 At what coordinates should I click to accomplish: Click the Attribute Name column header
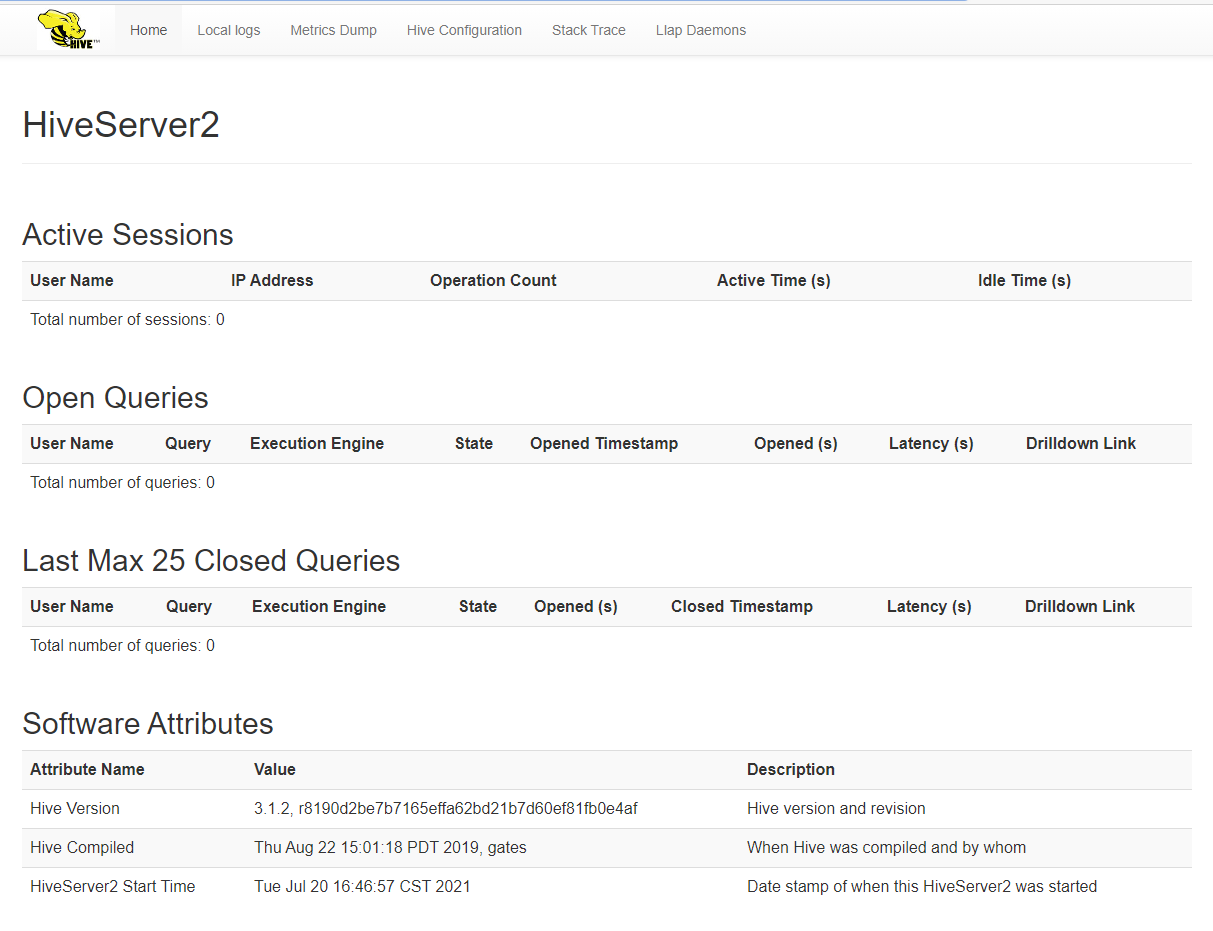click(x=87, y=770)
